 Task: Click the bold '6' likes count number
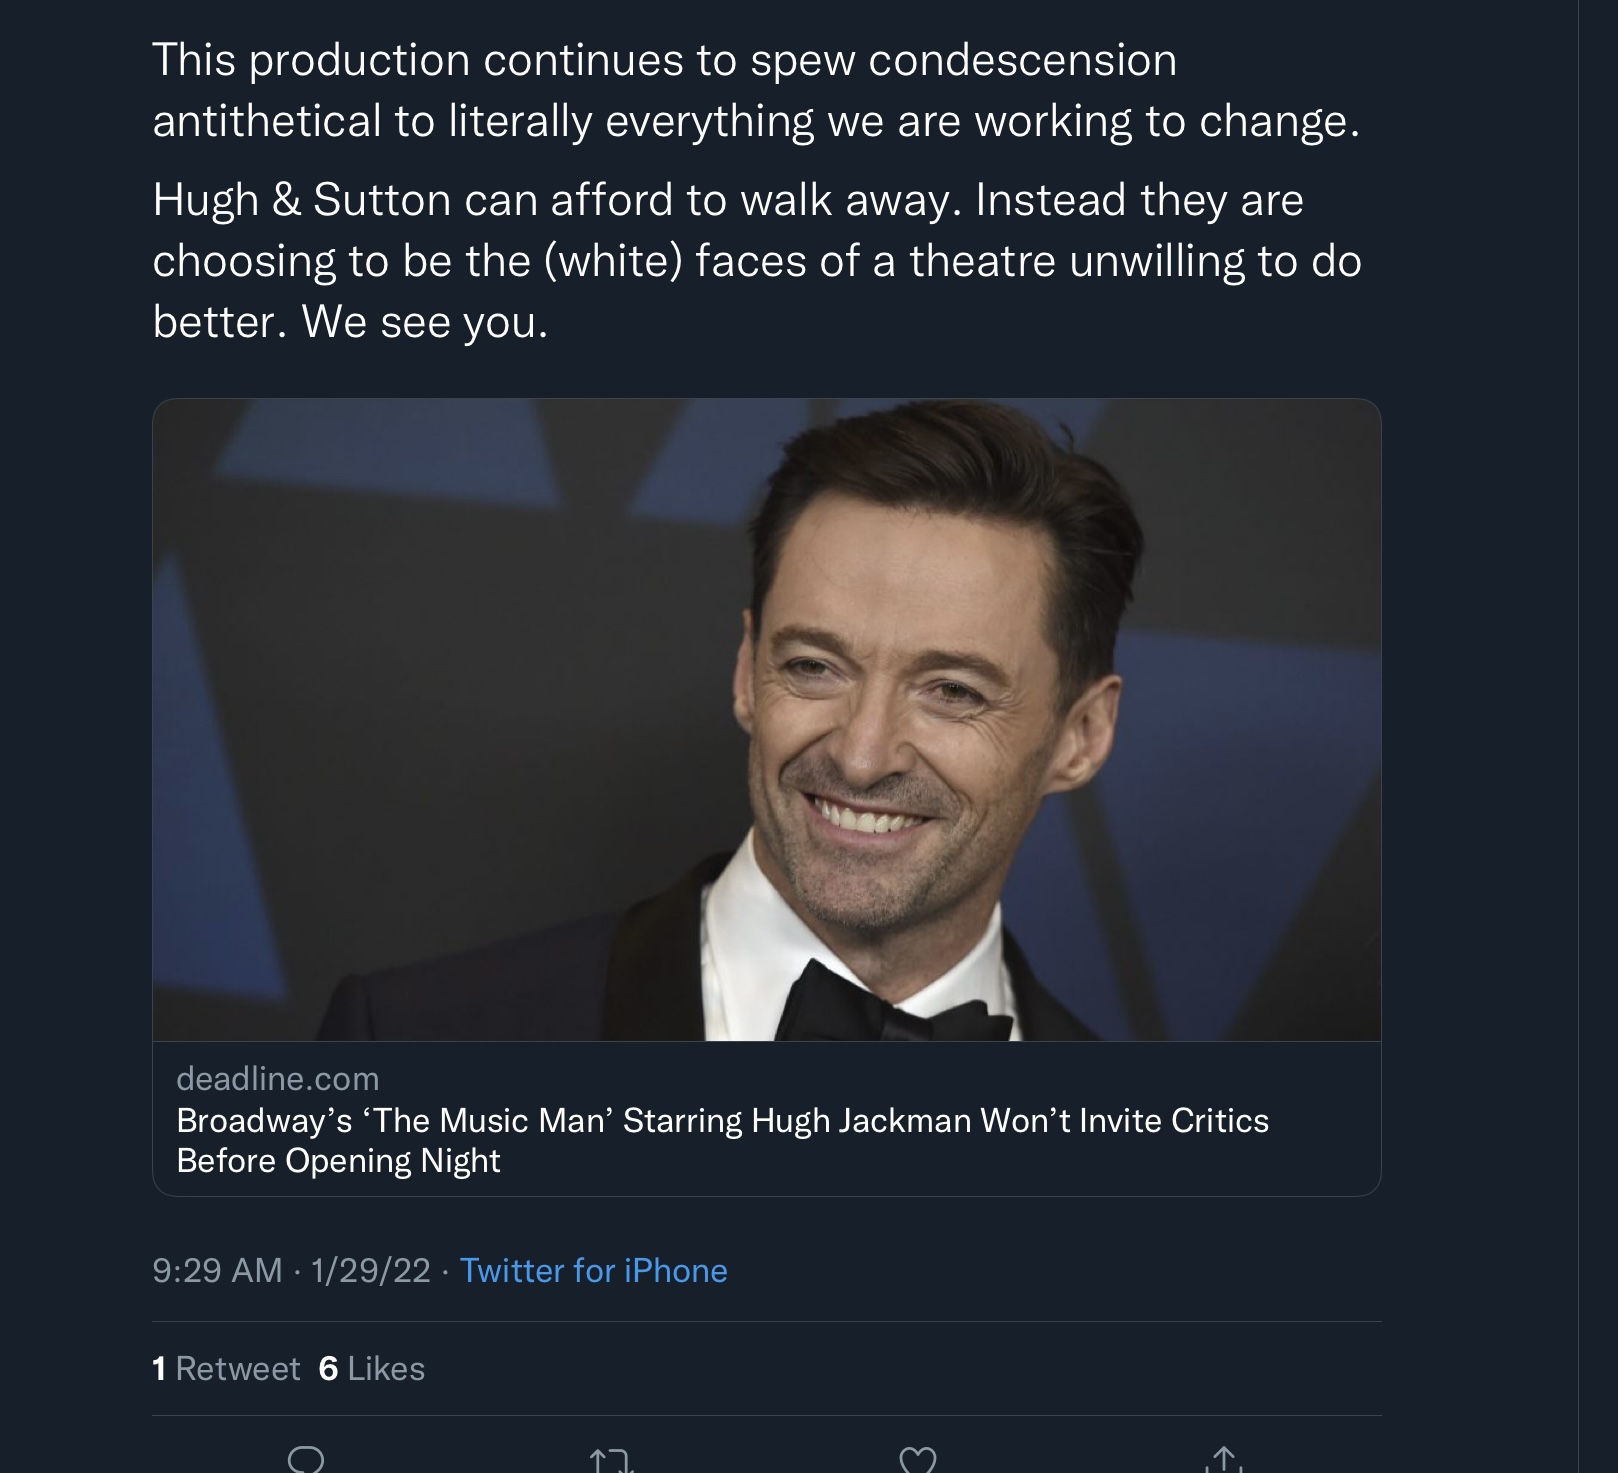click(328, 1368)
